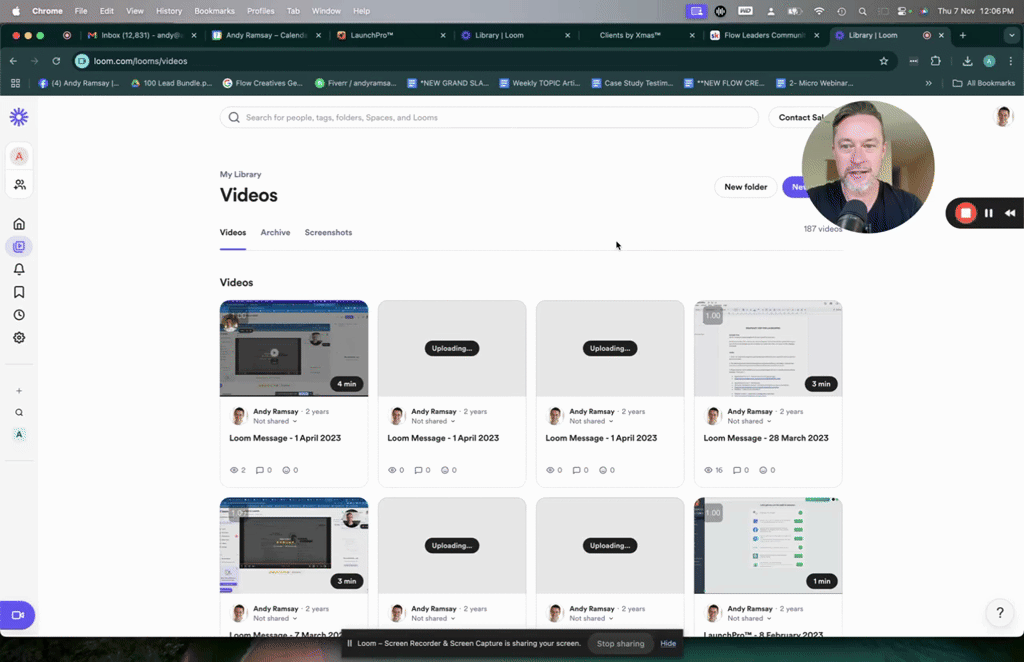Open the Control Center menu bar icon
1024x662 pixels.
[903, 11]
